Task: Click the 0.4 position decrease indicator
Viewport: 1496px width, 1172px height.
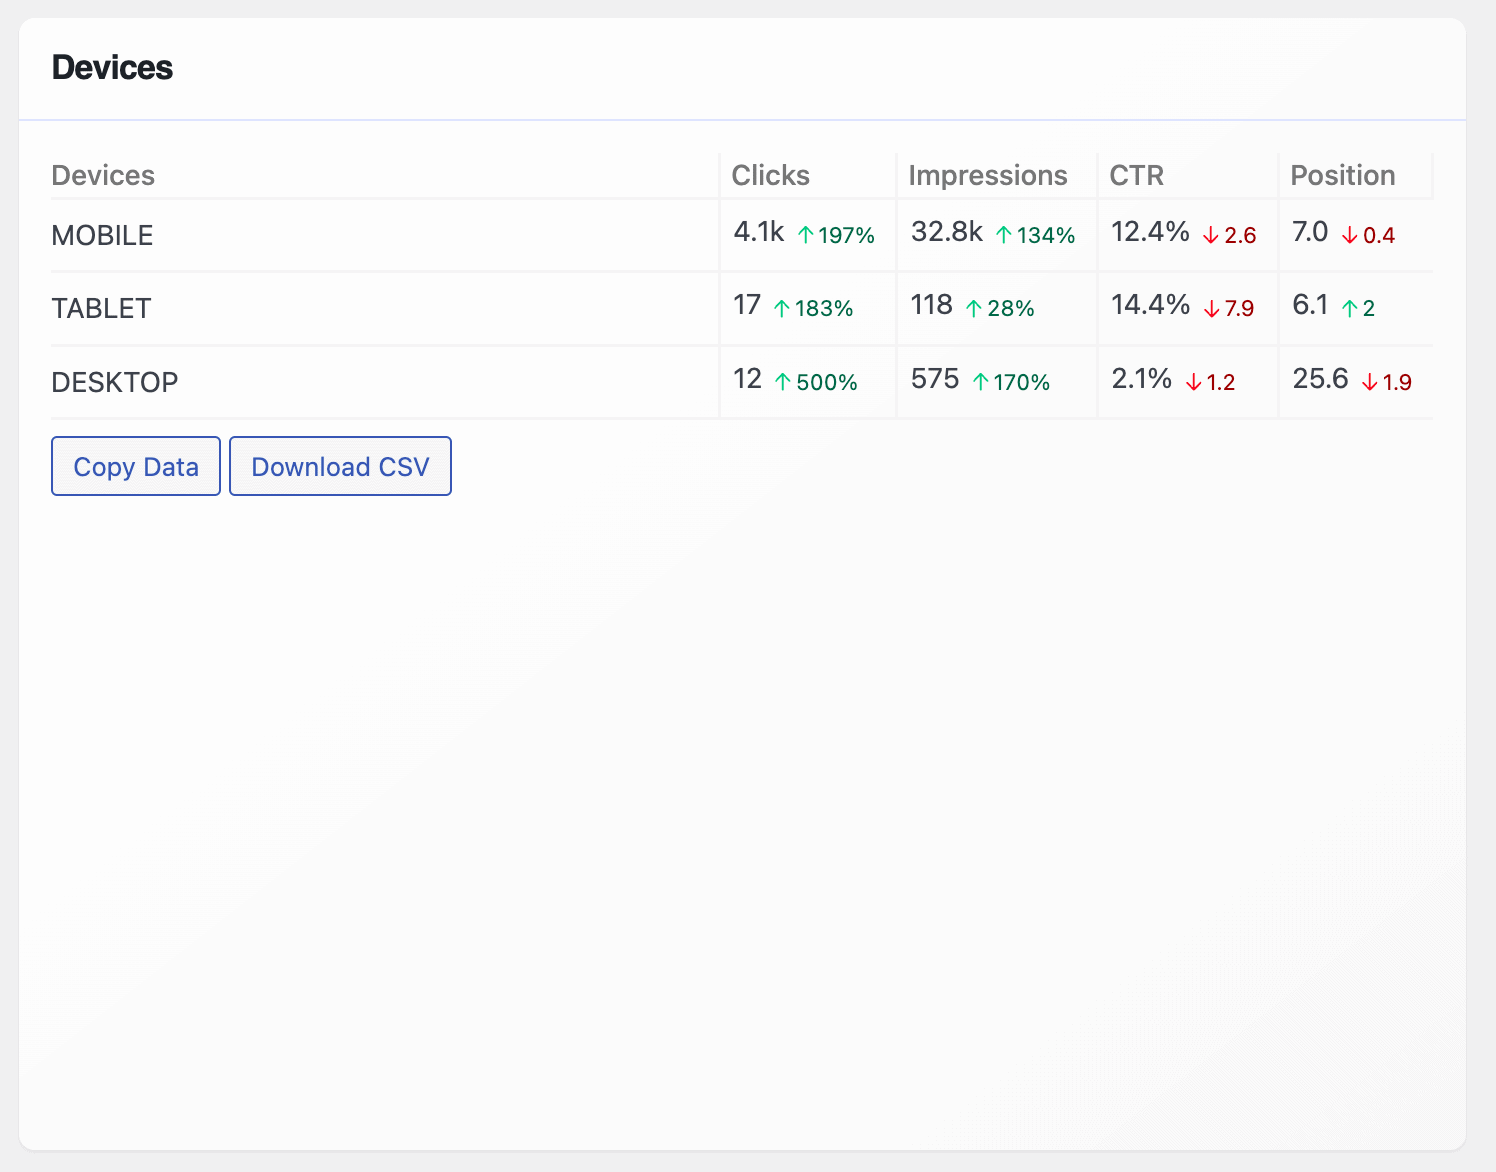Action: tap(1368, 235)
